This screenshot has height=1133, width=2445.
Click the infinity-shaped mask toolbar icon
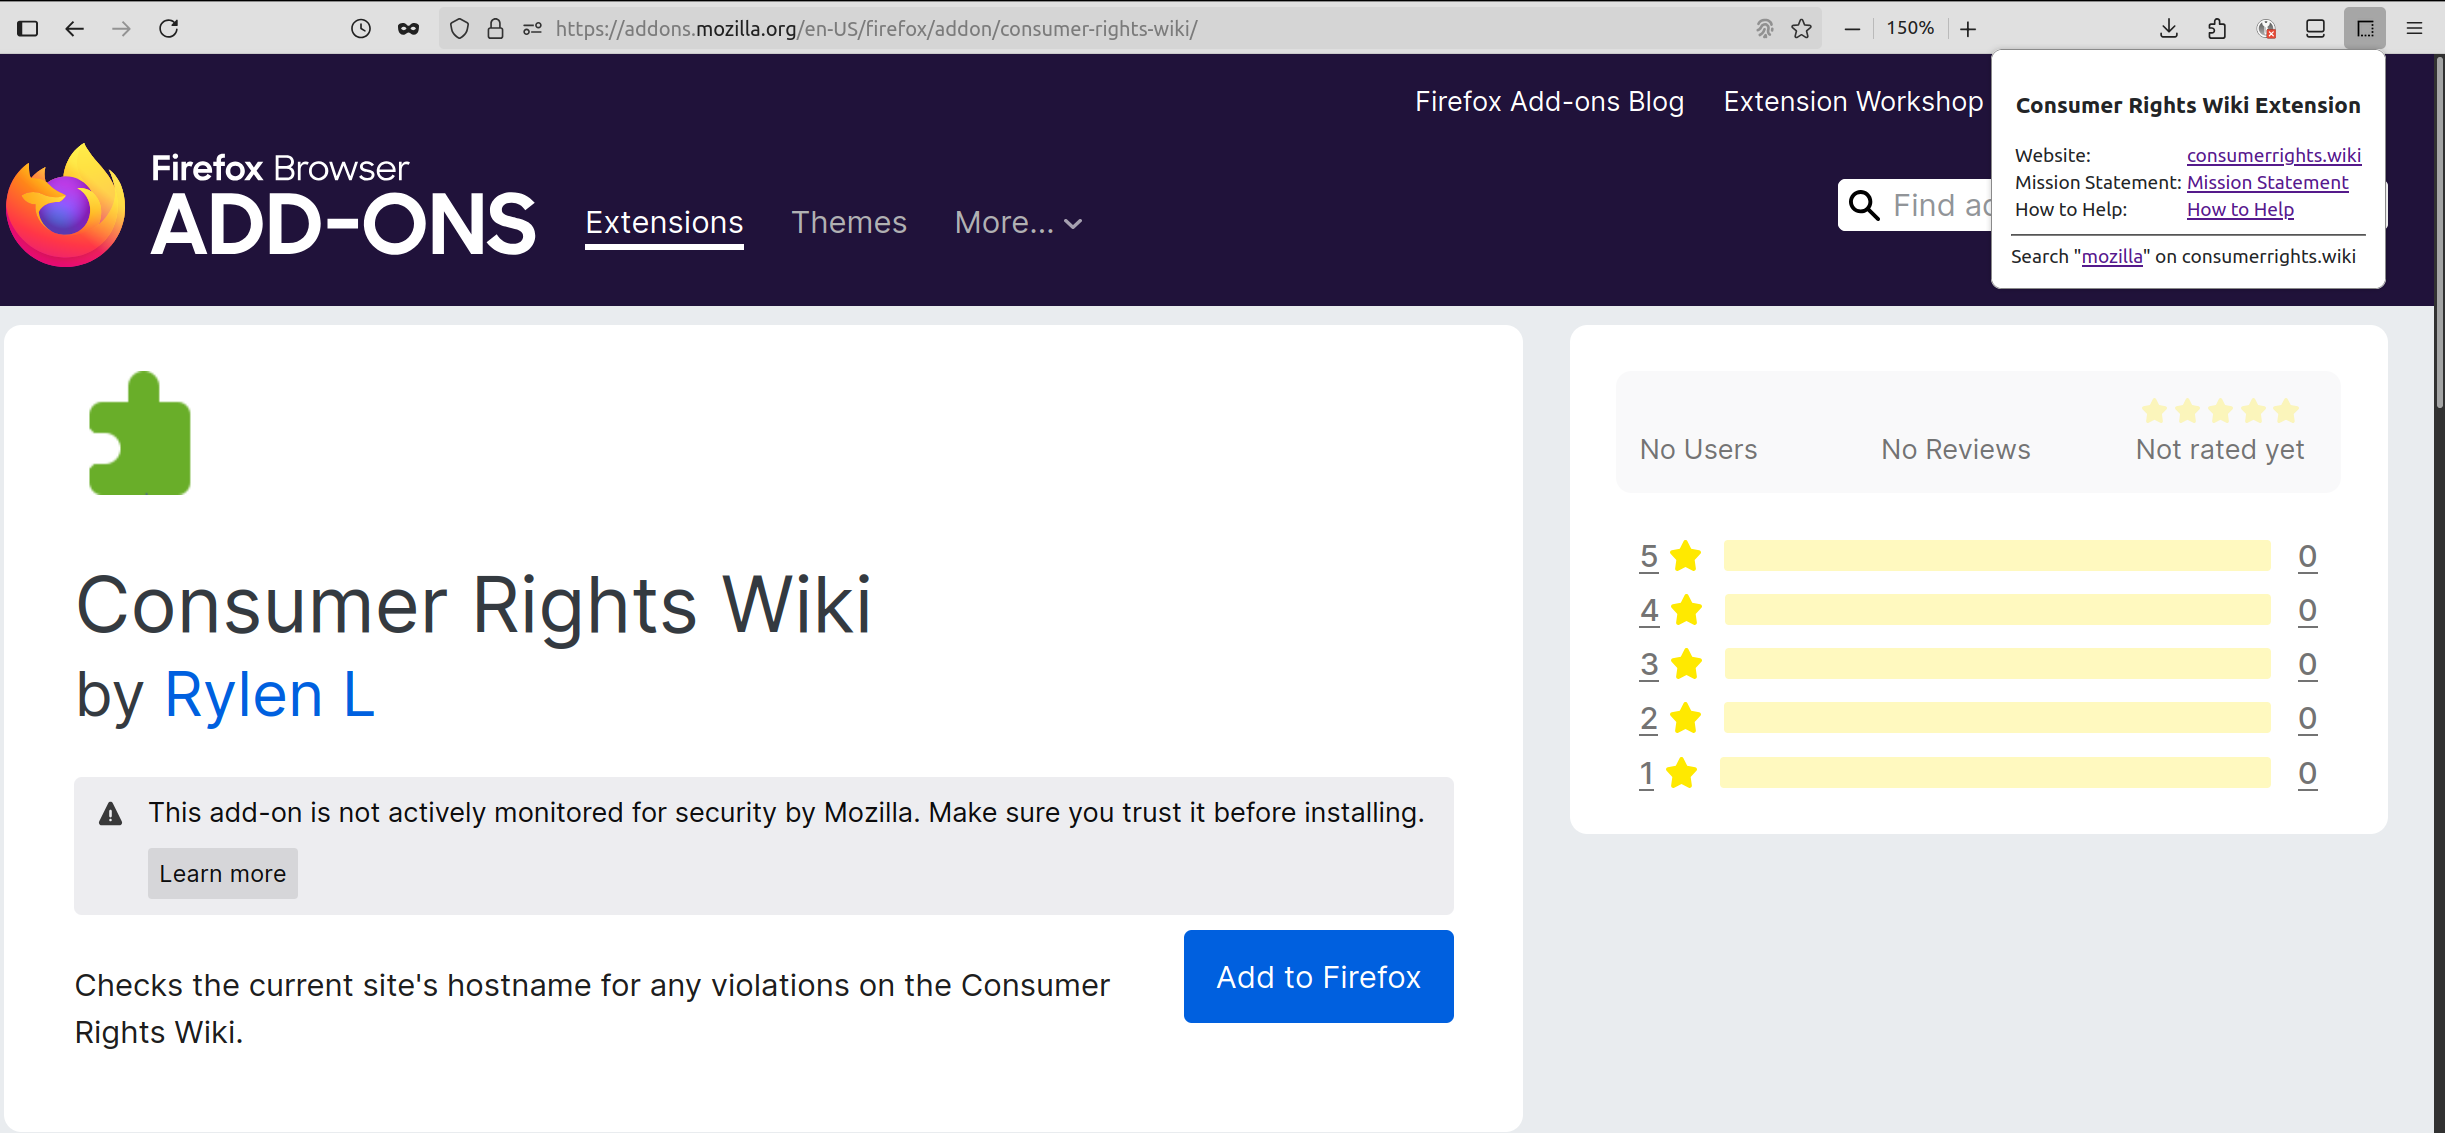tap(408, 28)
